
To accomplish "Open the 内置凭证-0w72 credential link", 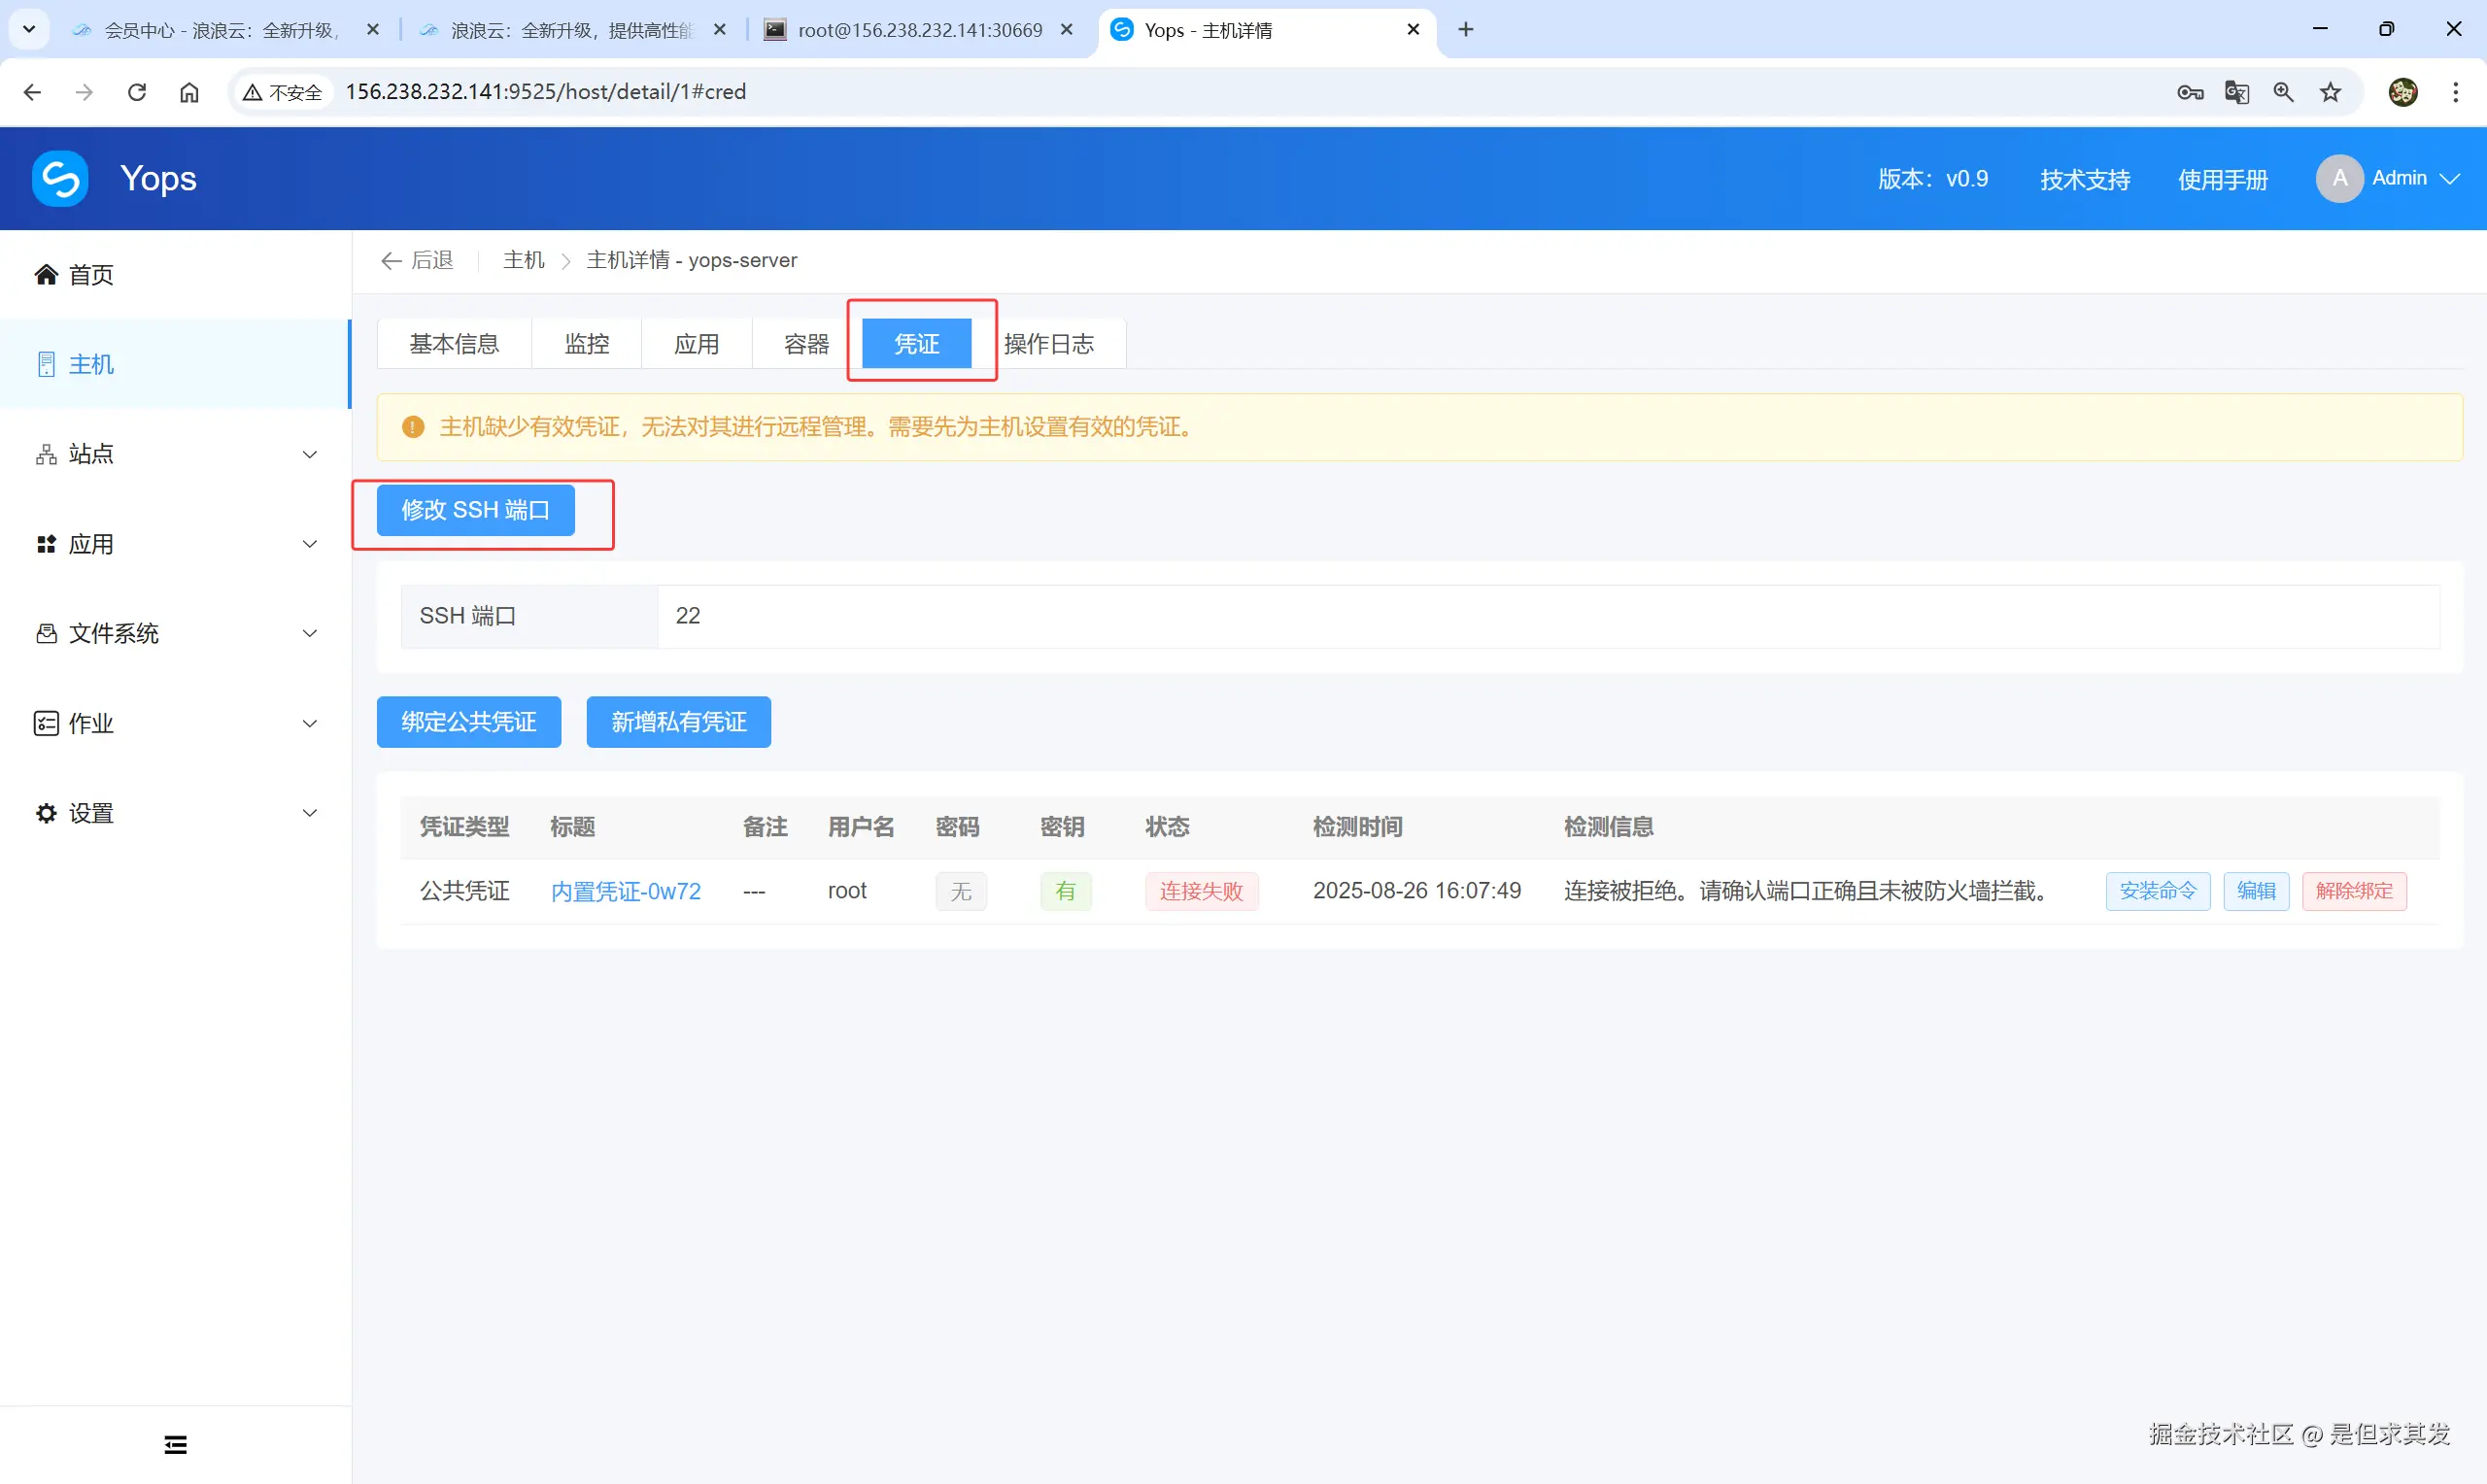I will [x=625, y=891].
